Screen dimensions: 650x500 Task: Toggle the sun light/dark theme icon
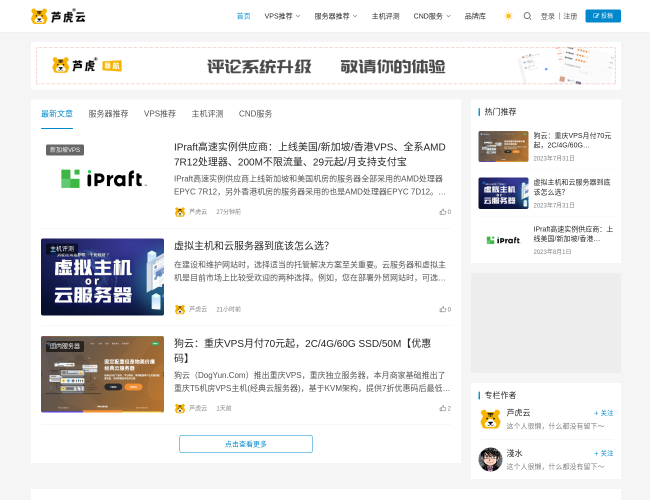508,16
